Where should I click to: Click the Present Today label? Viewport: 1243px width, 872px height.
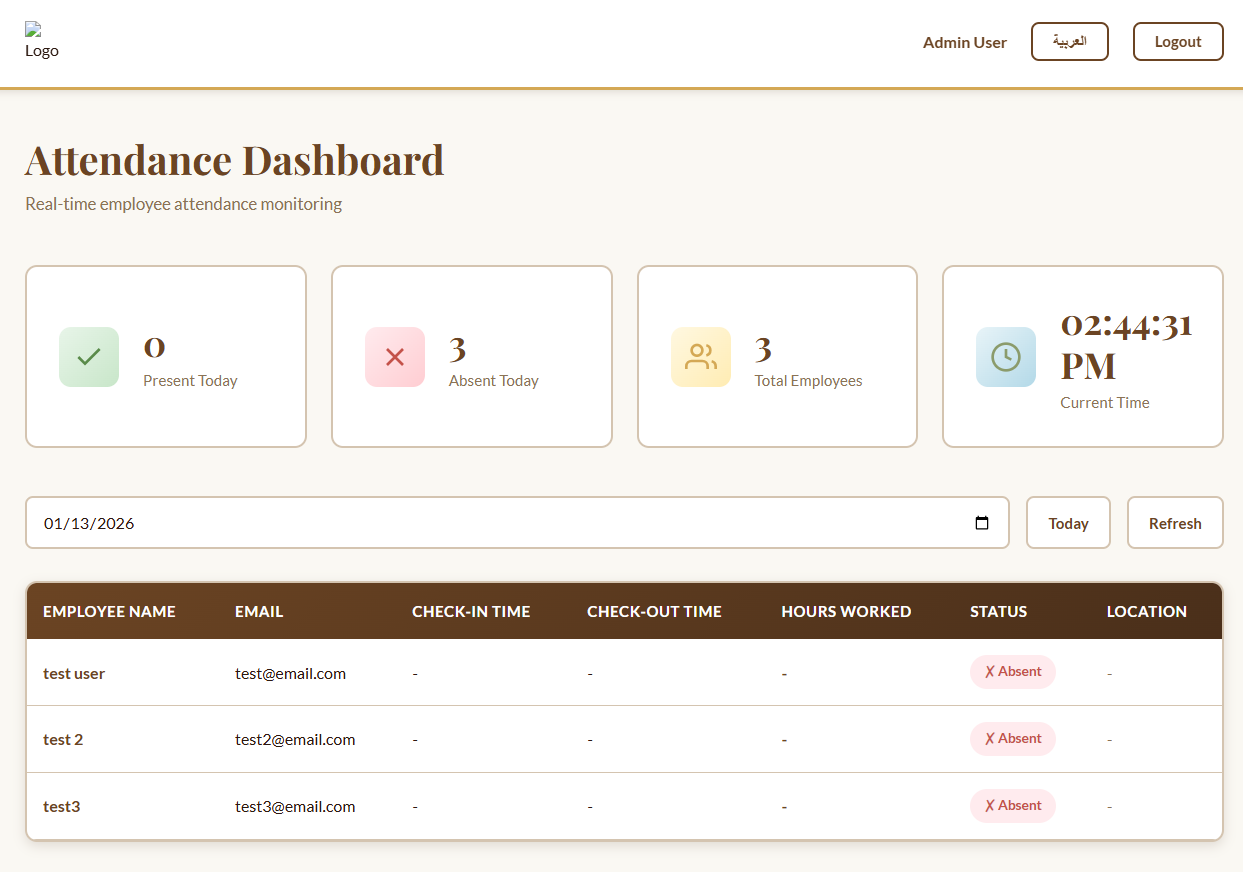pyautogui.click(x=190, y=380)
